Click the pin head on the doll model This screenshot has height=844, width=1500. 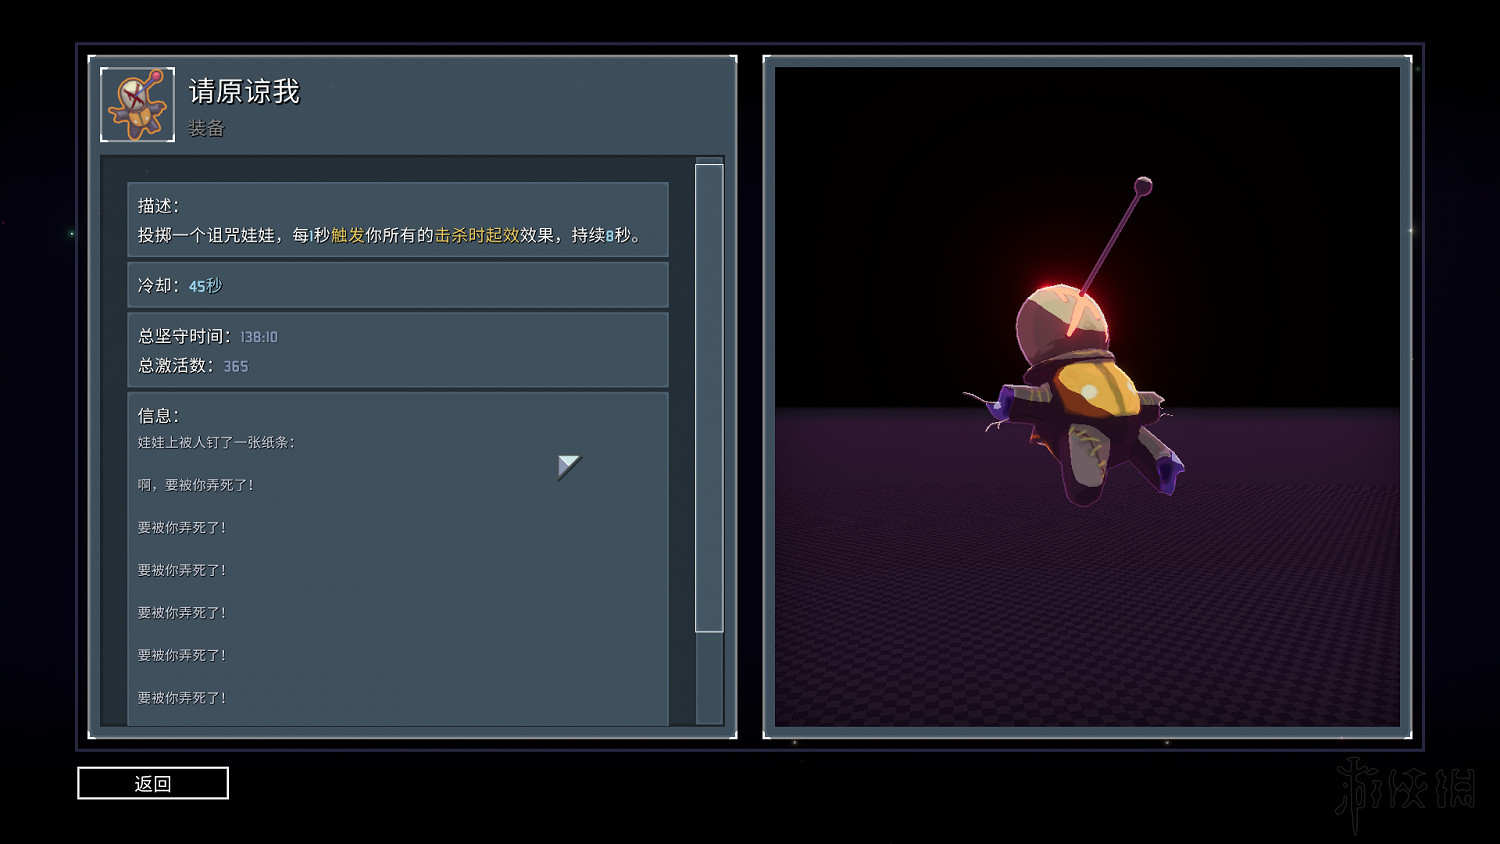[x=1143, y=186]
